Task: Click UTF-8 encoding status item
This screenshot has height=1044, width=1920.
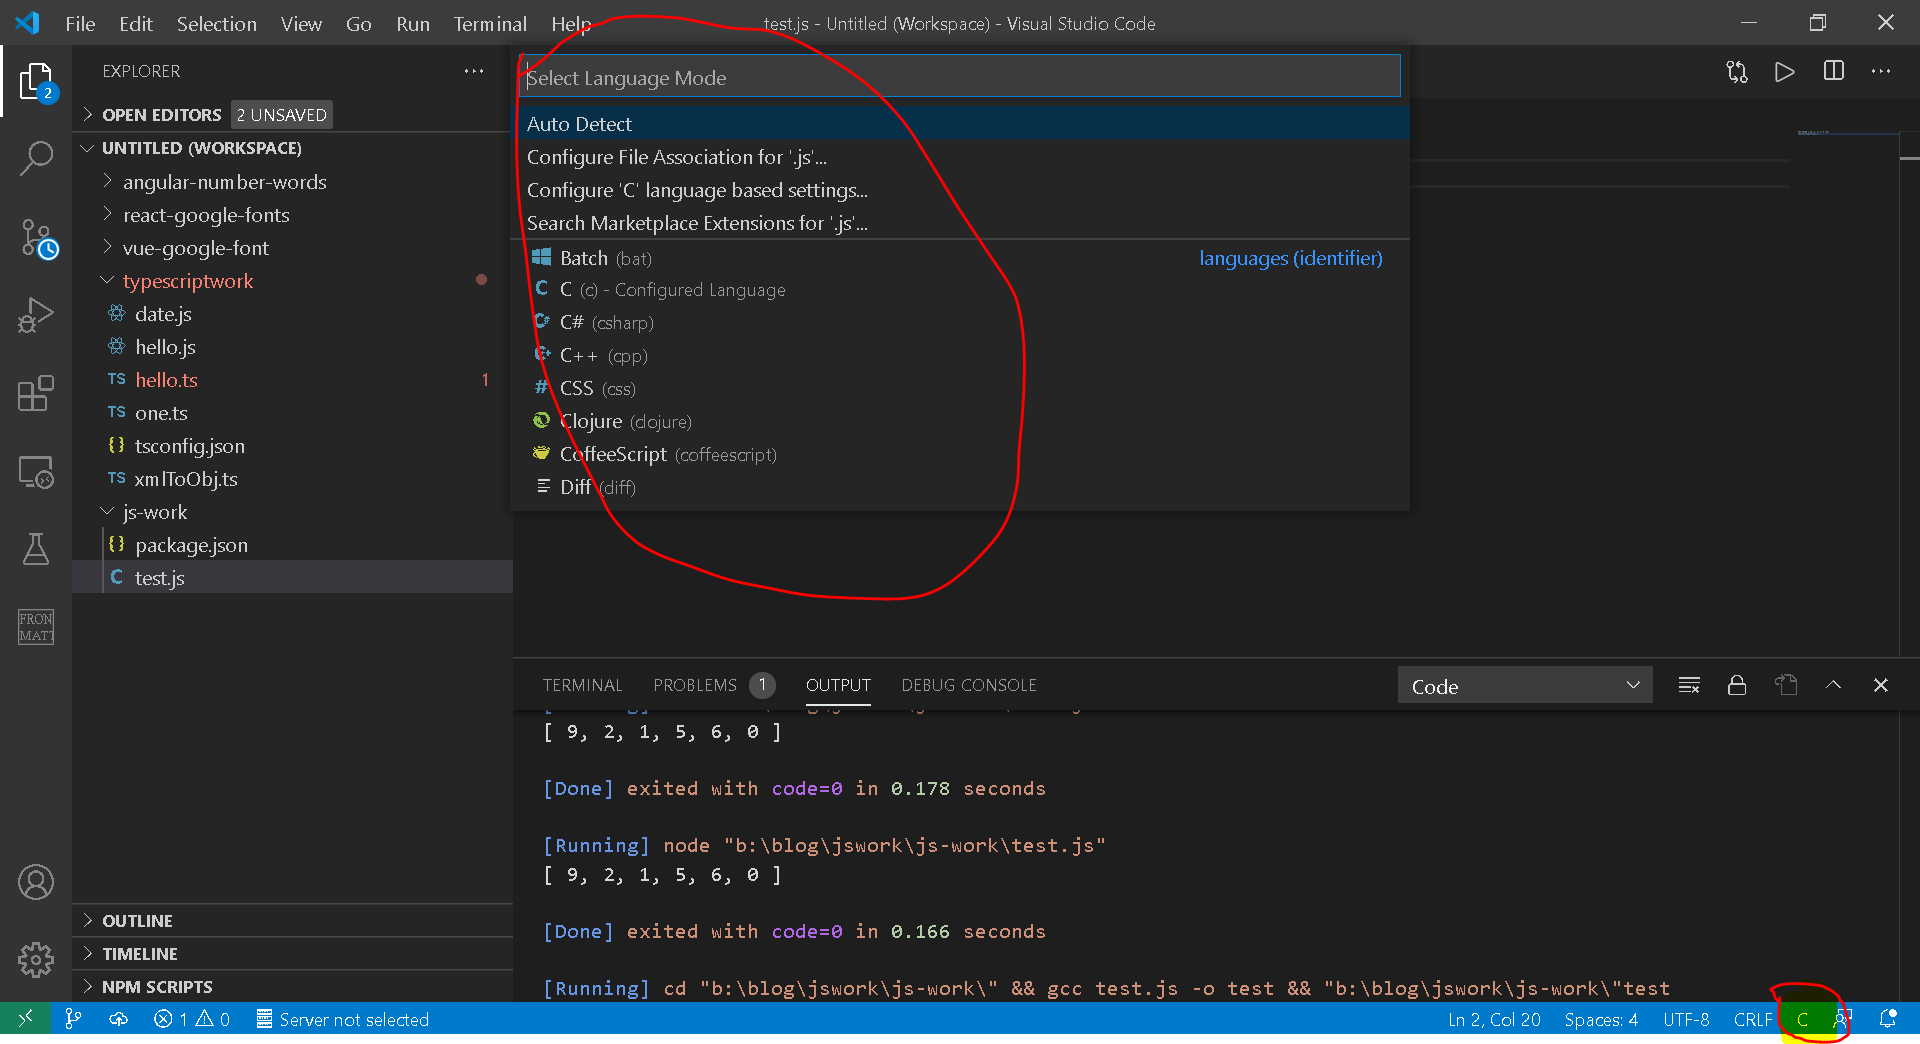Action: tap(1686, 1019)
